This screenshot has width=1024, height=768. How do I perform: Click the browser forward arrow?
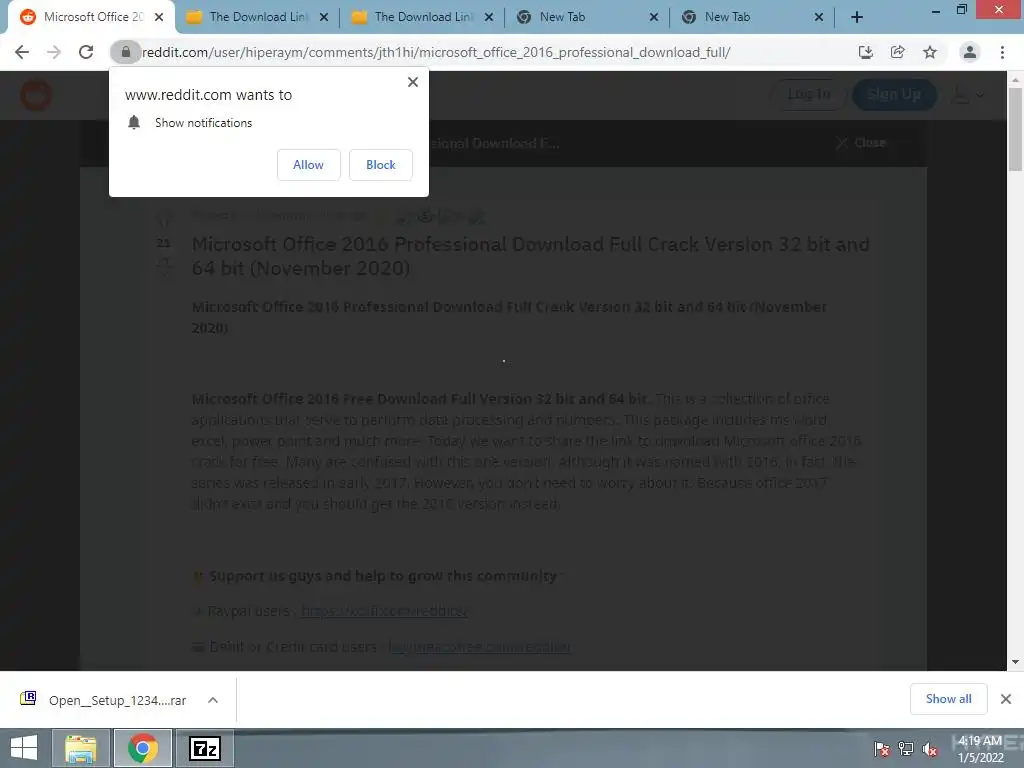coord(54,52)
